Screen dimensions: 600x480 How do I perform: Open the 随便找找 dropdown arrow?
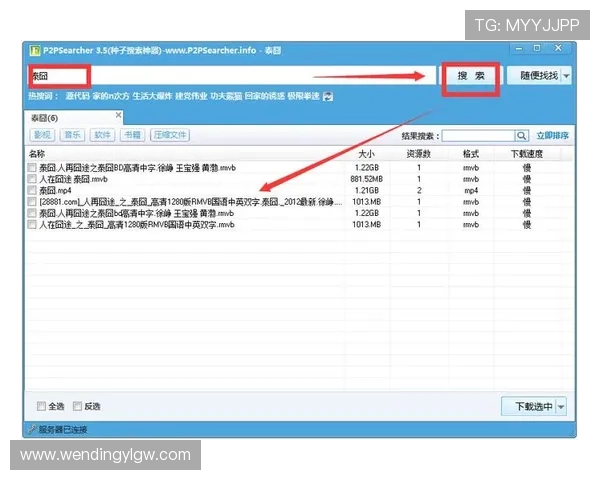click(566, 76)
